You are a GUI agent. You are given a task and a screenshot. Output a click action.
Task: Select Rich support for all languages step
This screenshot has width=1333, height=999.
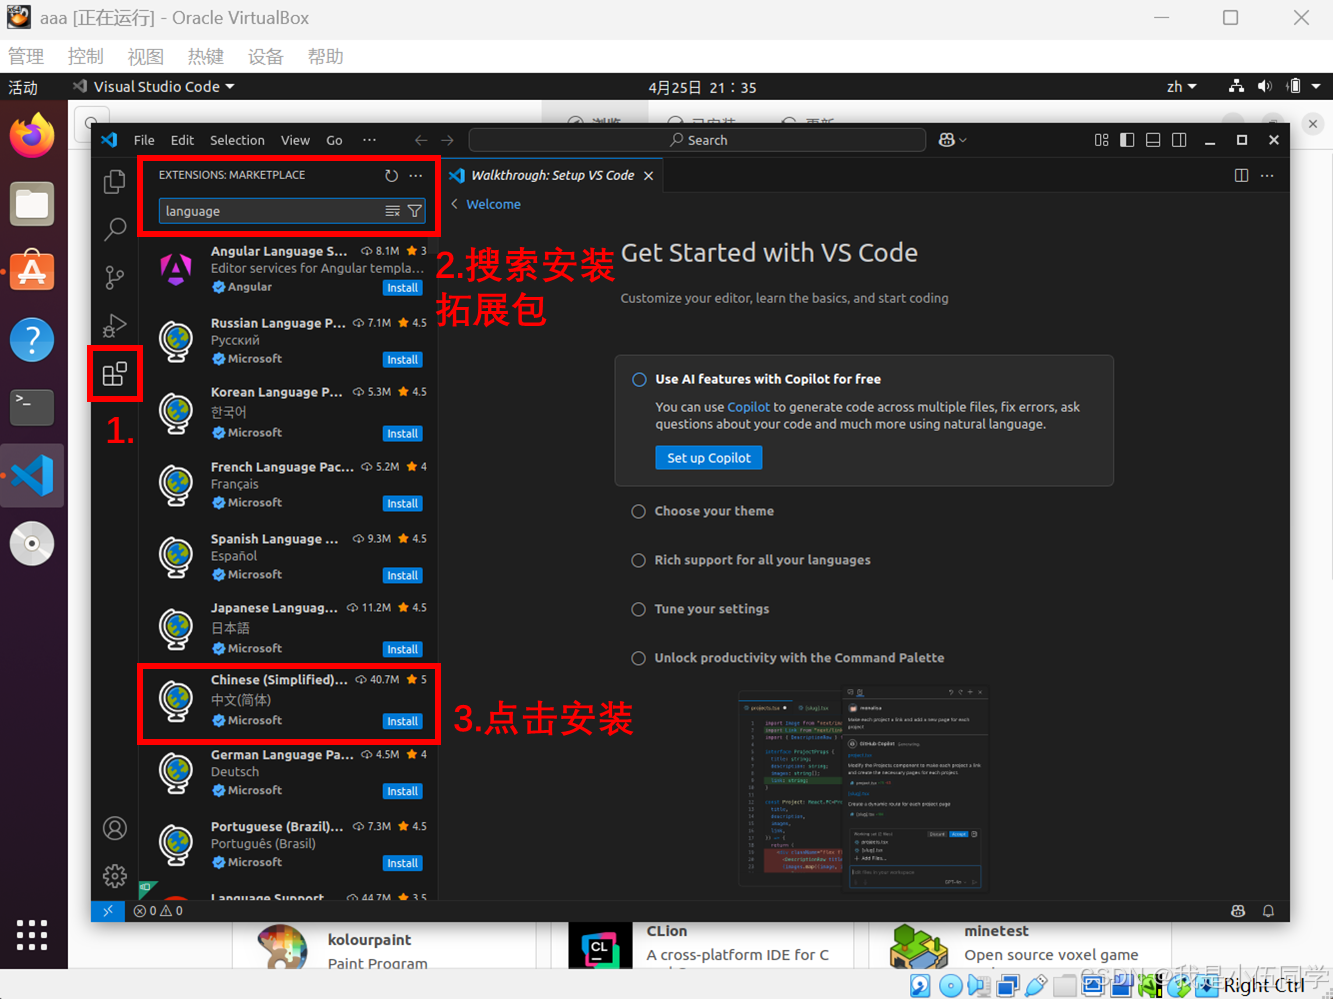click(x=762, y=560)
